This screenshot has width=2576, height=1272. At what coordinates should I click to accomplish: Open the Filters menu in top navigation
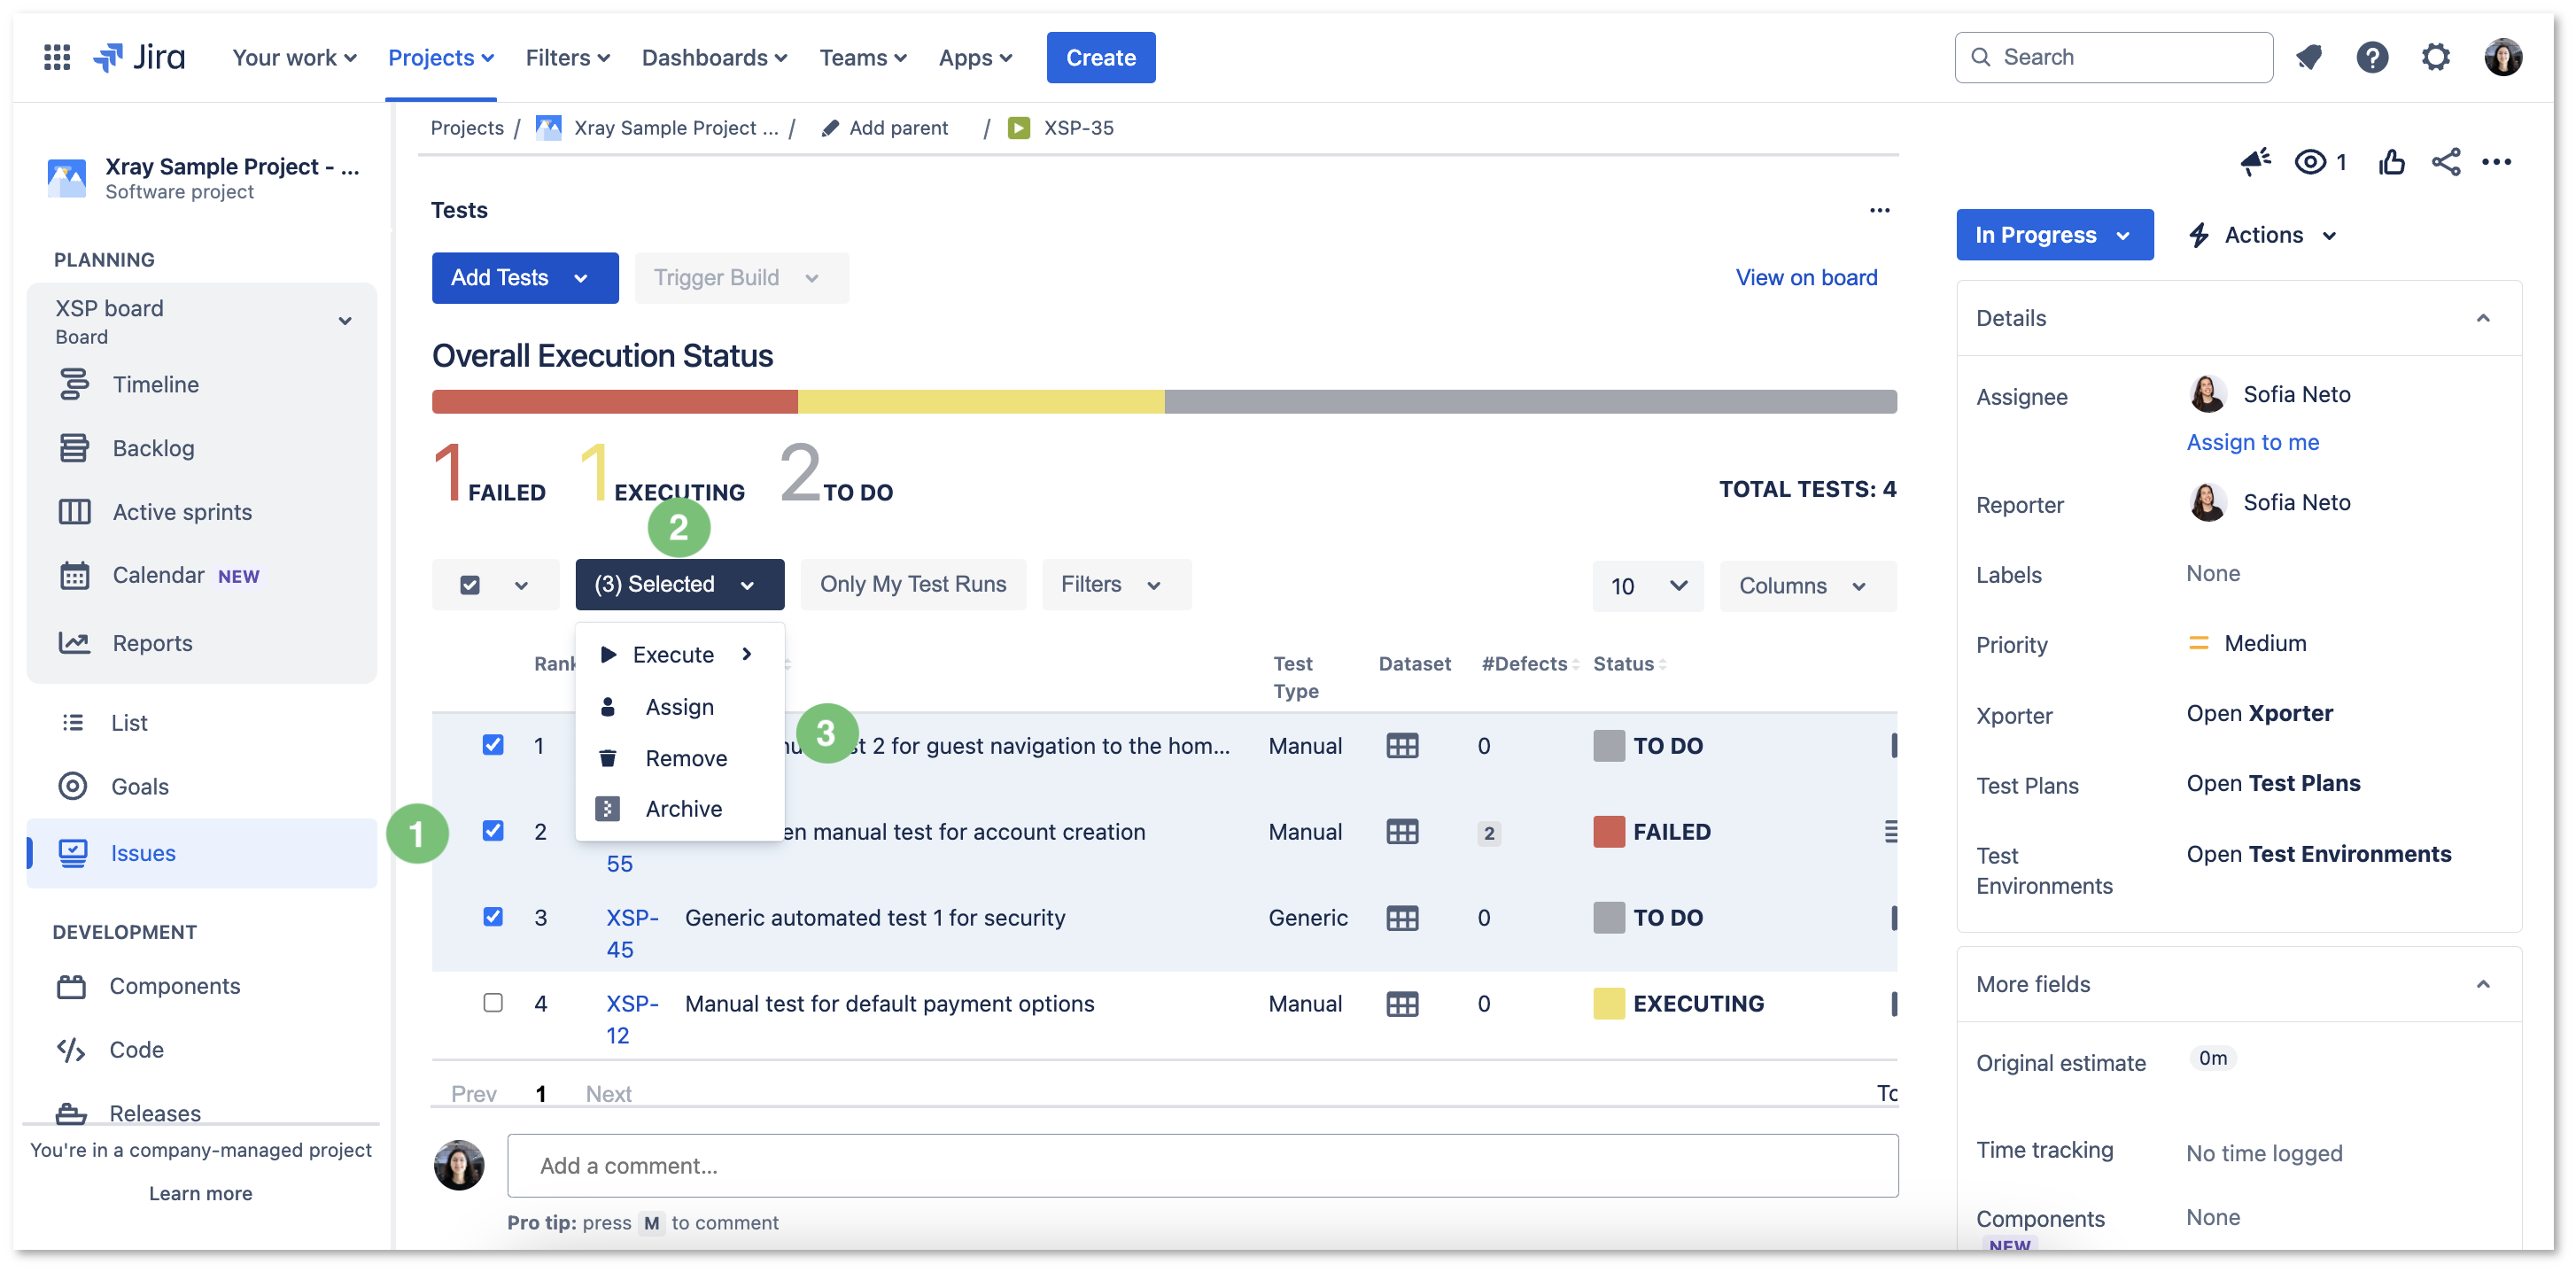click(568, 58)
